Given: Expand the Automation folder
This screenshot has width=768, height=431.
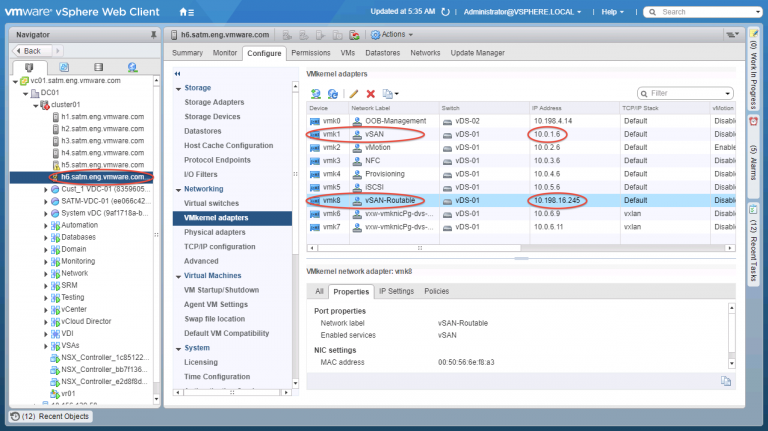Looking at the screenshot, I should point(46,225).
